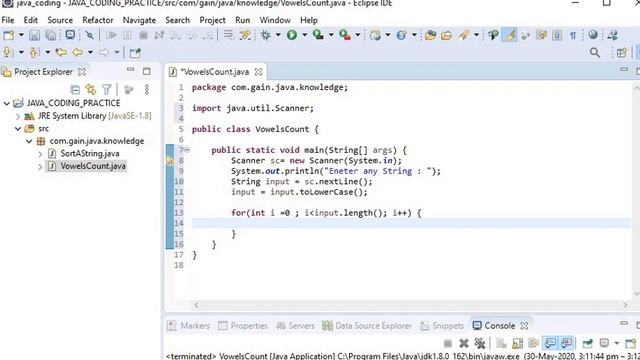Open the Edit menu
Image resolution: width=640 pixels, height=360 pixels.
[31, 20]
